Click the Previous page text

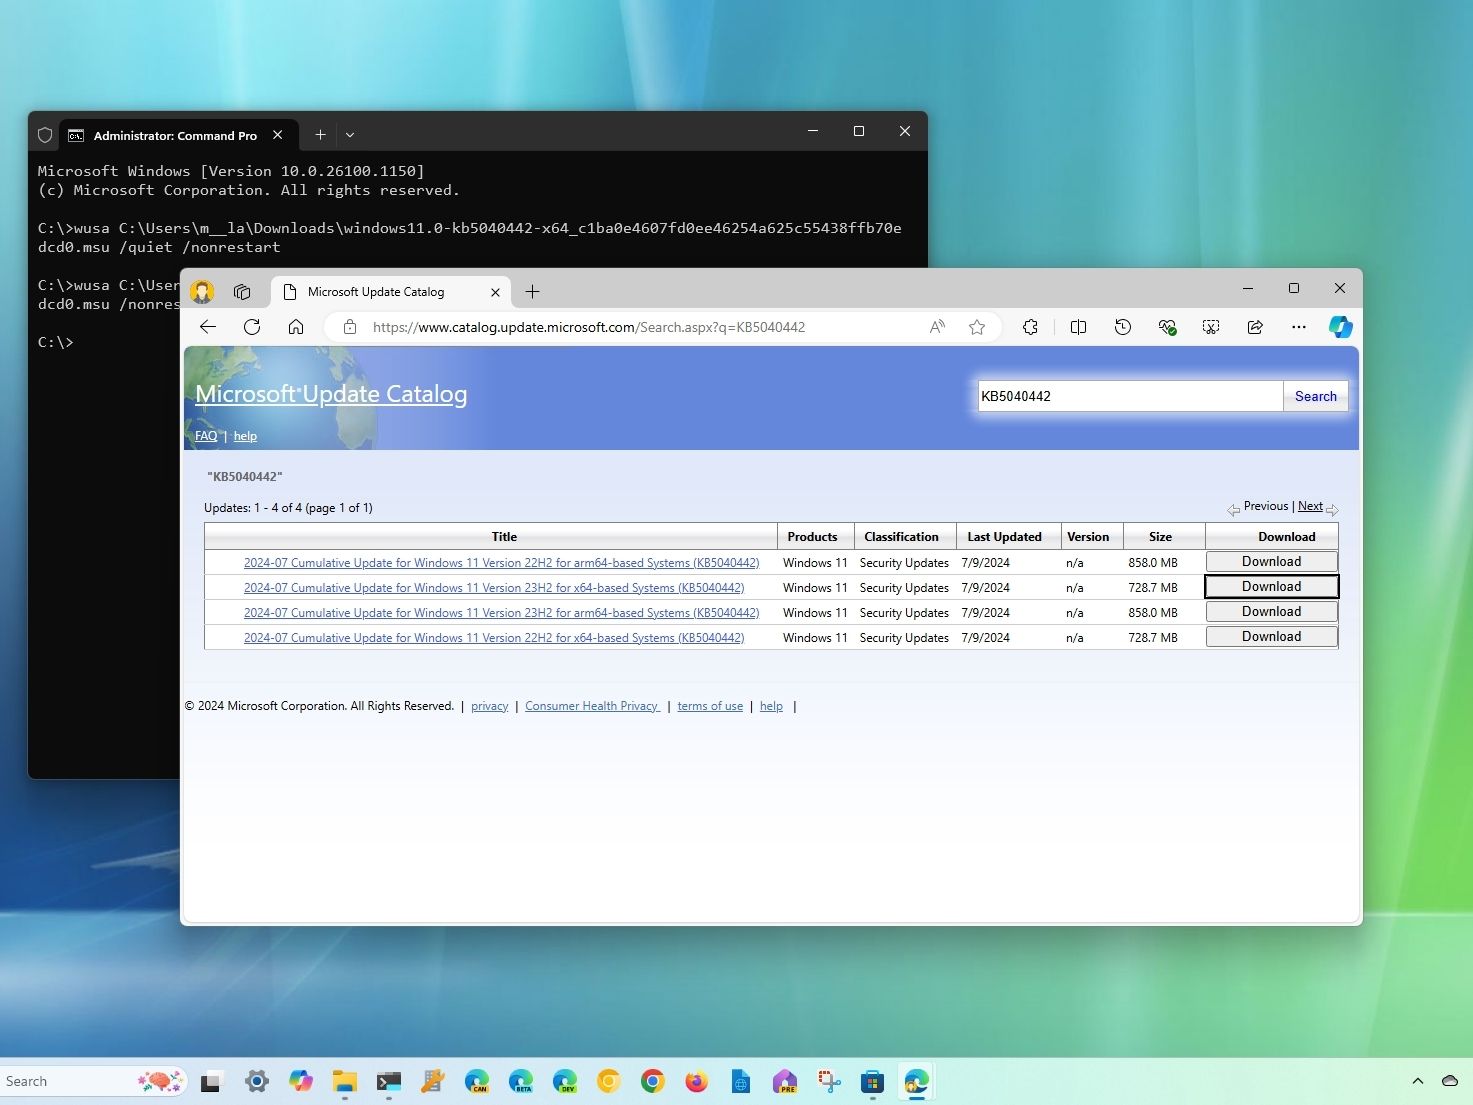point(1265,506)
